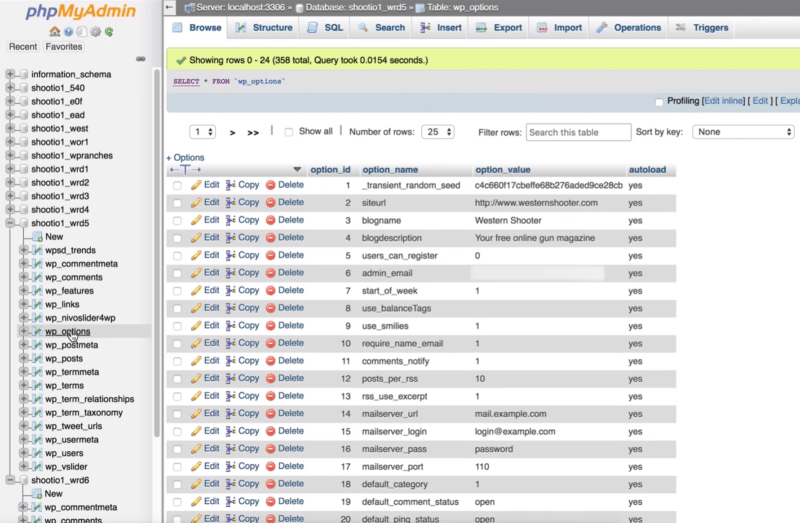Open the Search tab
Viewport: 800px width, 523px height.
(x=382, y=28)
